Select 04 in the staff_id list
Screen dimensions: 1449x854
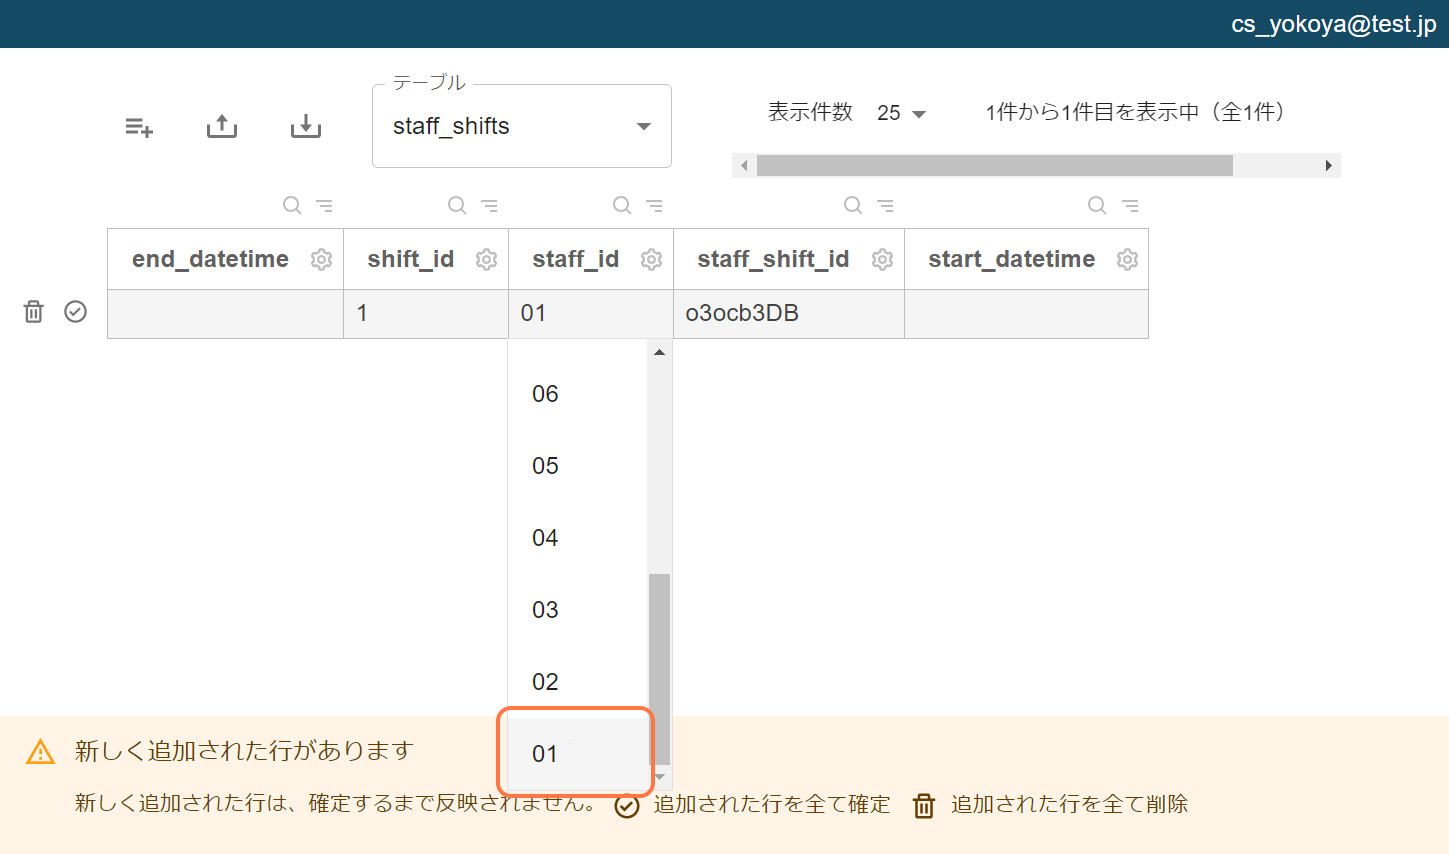click(578, 538)
